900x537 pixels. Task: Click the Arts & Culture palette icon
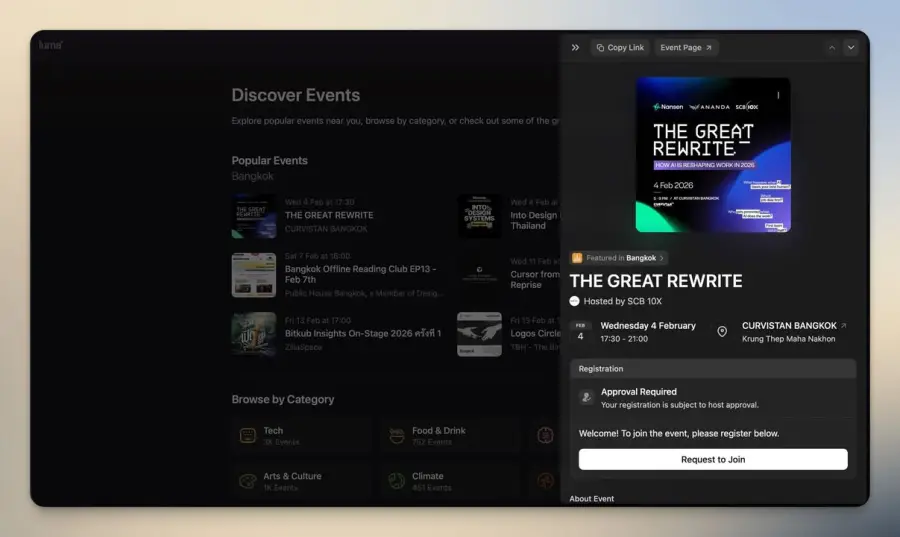(248, 481)
